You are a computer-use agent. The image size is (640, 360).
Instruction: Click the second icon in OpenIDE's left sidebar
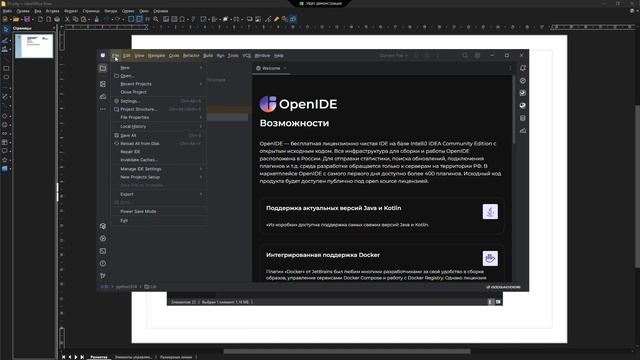click(103, 84)
